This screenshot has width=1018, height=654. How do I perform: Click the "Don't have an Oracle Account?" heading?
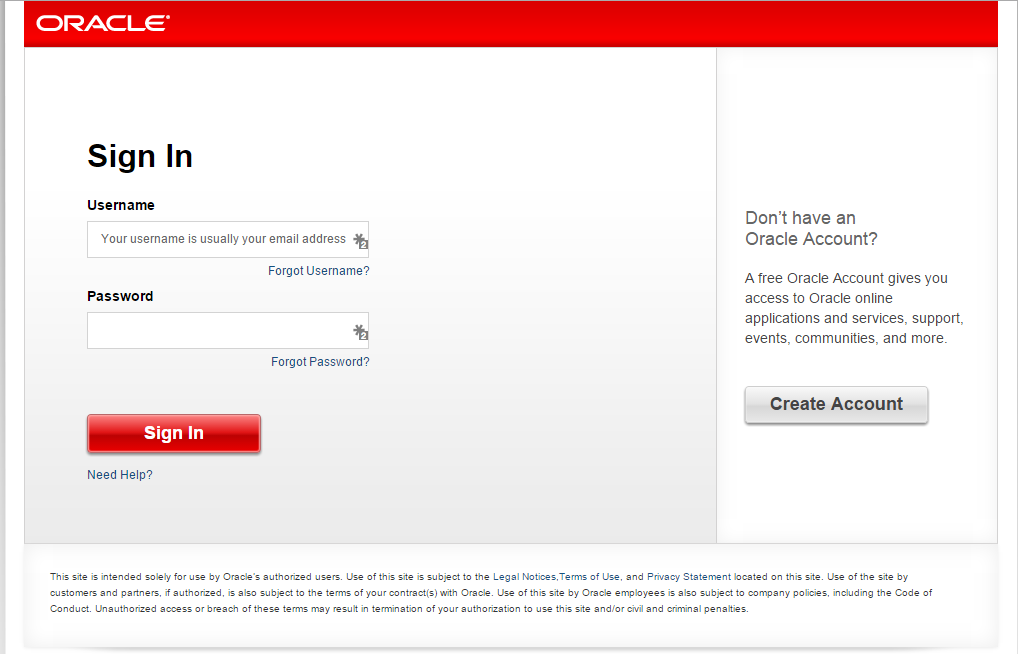click(x=810, y=228)
